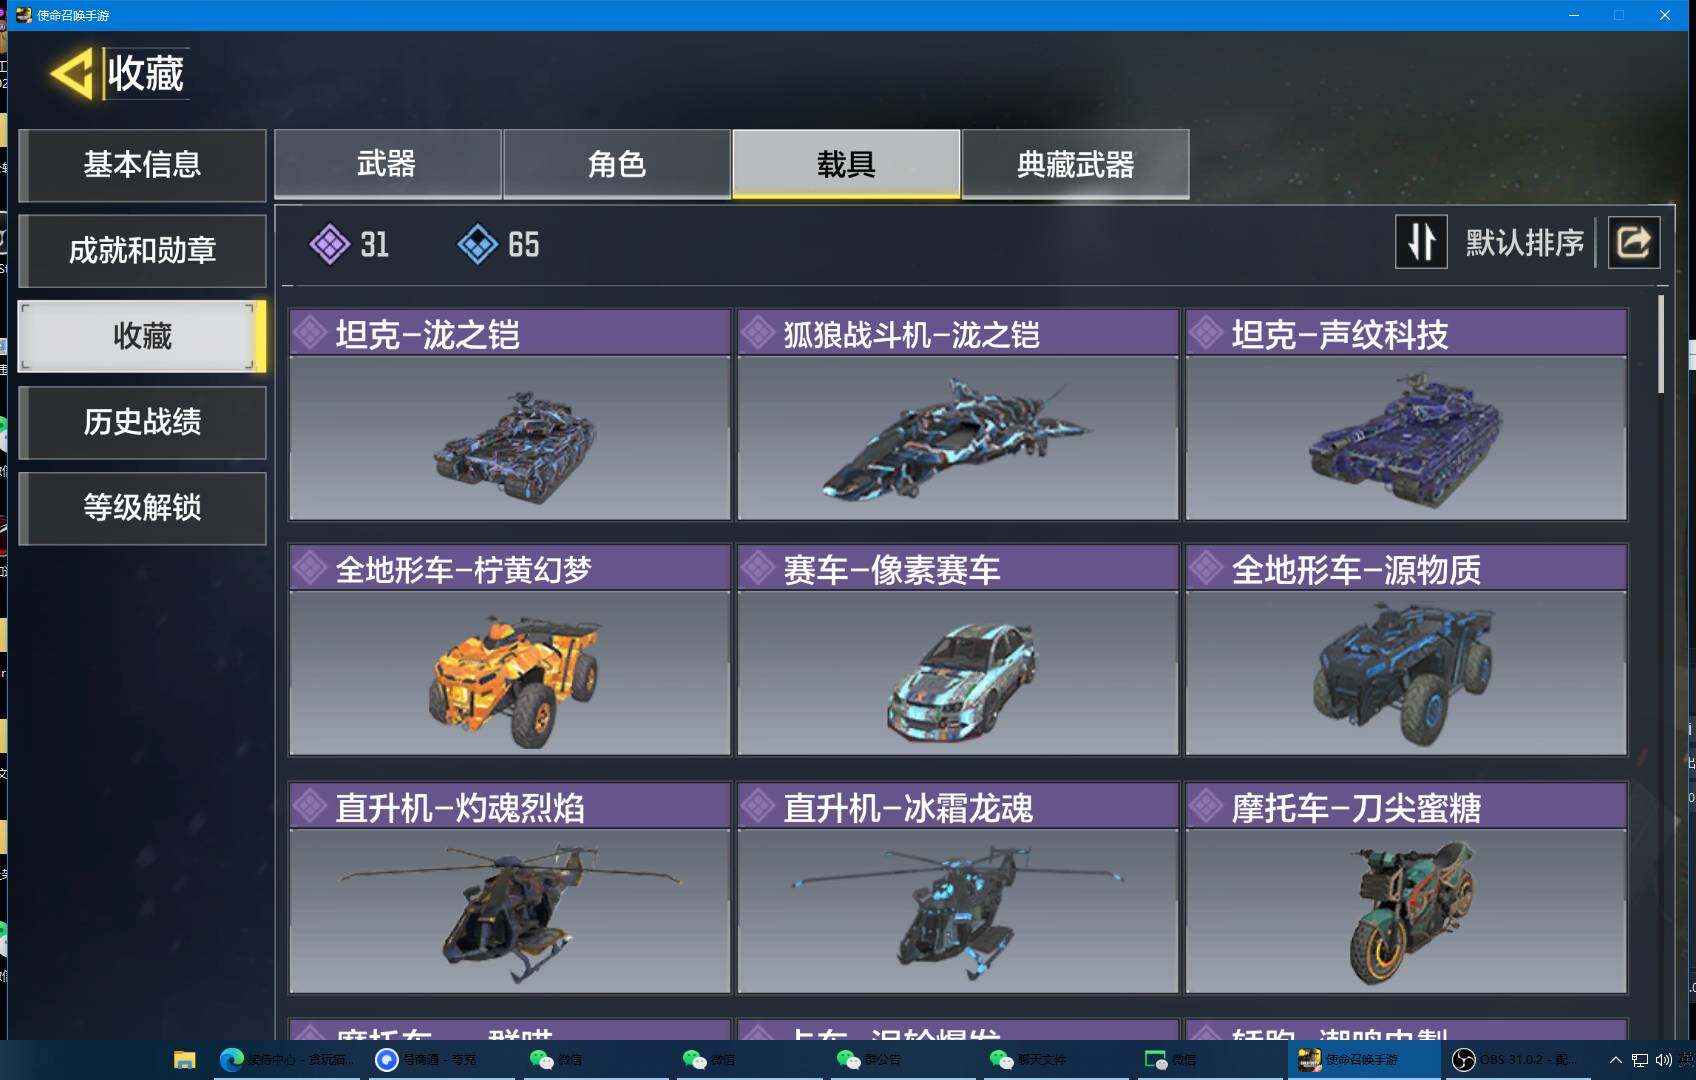
Task: Open File Explorer from the taskbar
Action: (184, 1060)
